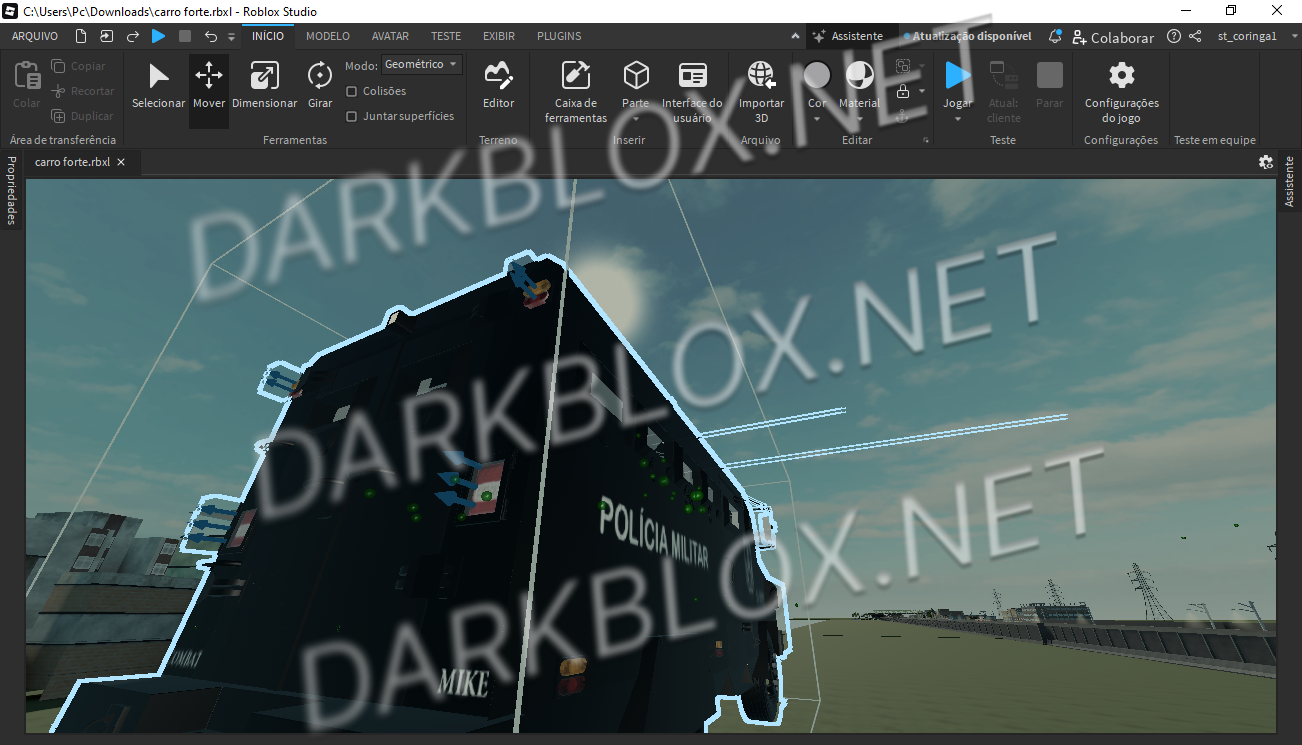Switch to the PLUGINS tab
The height and width of the screenshot is (745, 1302).
559,36
